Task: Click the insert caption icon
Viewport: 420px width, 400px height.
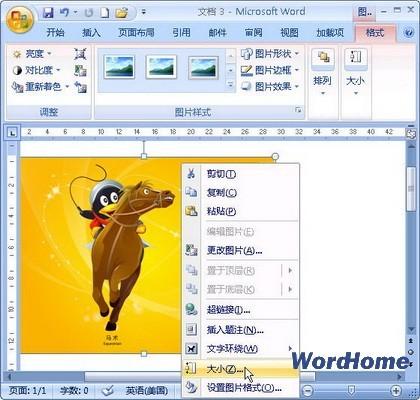Action: click(x=191, y=330)
